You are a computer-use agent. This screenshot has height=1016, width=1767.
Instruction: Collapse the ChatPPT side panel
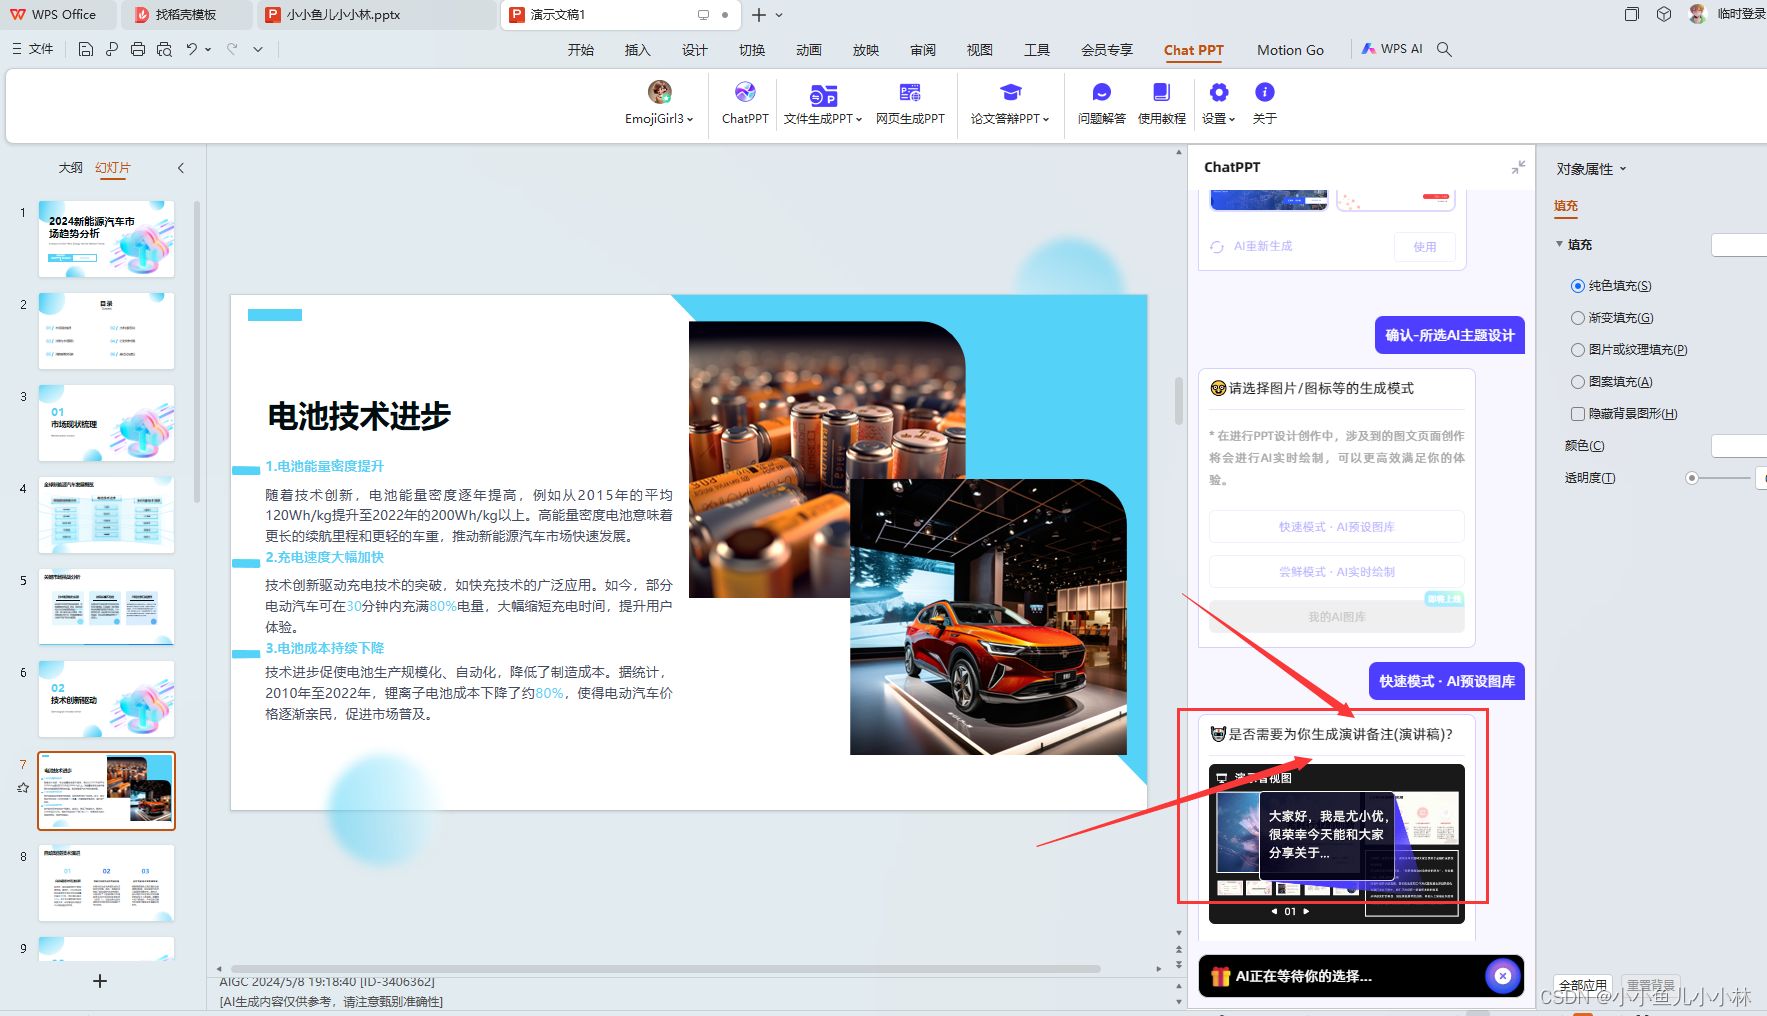[1518, 168]
